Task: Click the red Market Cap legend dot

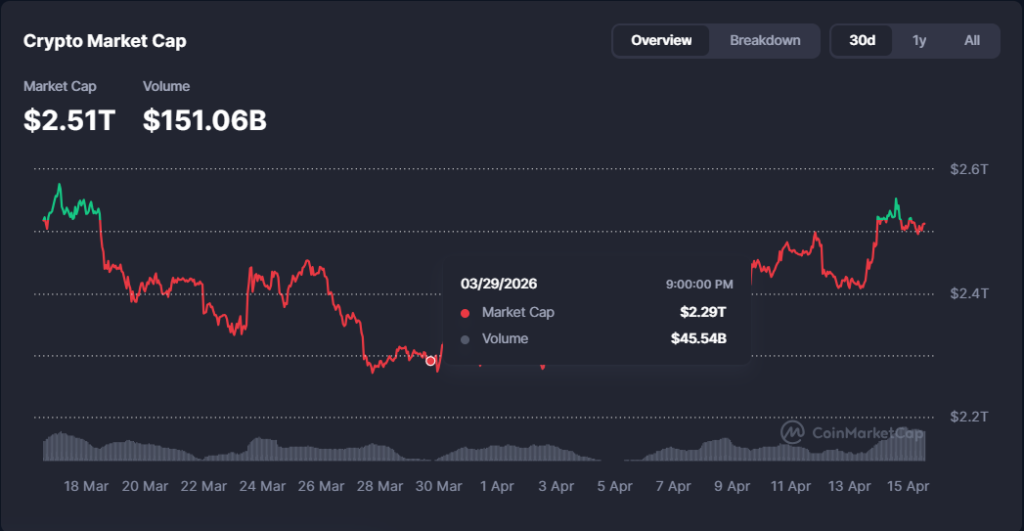Action: click(465, 313)
